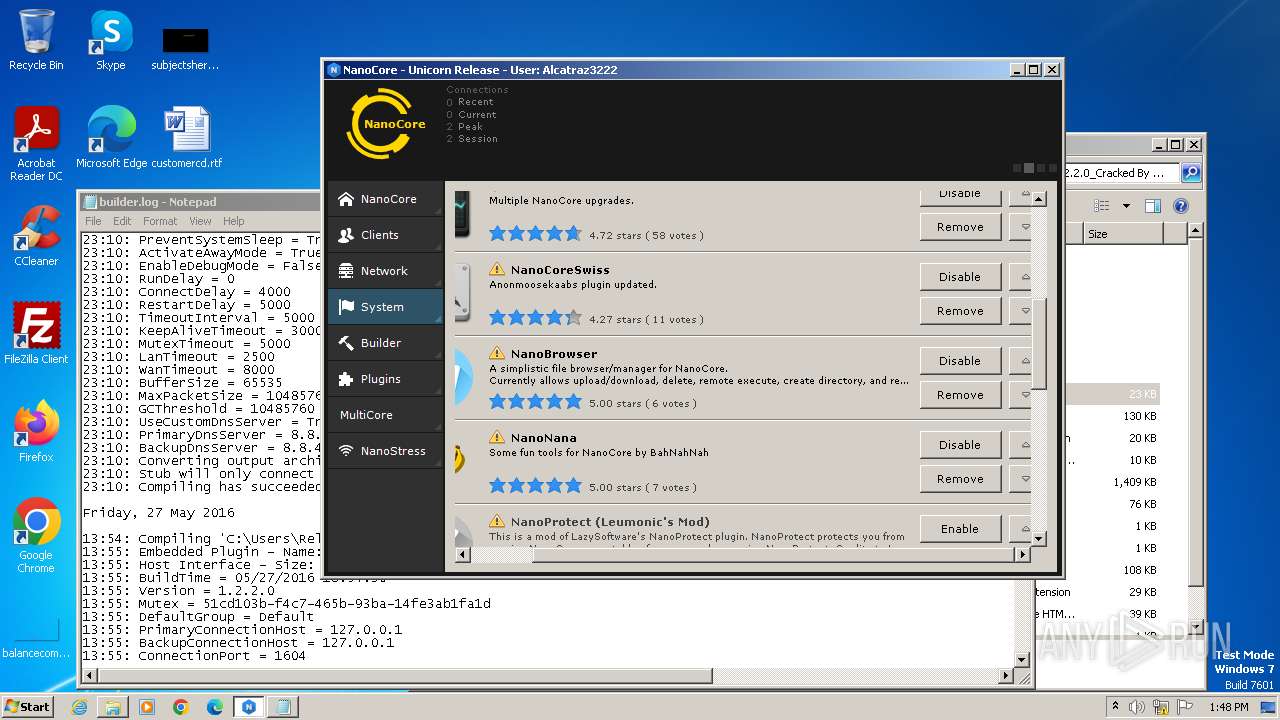Toggle the preview pane in Explorer

pyautogui.click(x=1152, y=206)
